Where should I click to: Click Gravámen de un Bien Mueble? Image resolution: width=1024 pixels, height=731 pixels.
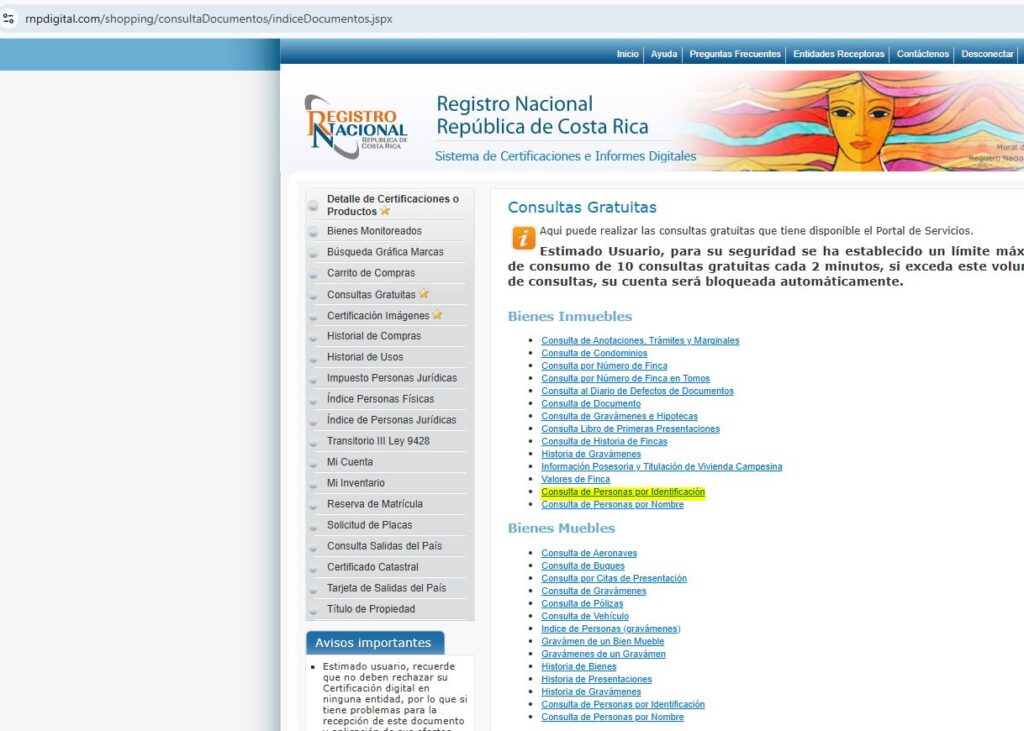(x=603, y=642)
